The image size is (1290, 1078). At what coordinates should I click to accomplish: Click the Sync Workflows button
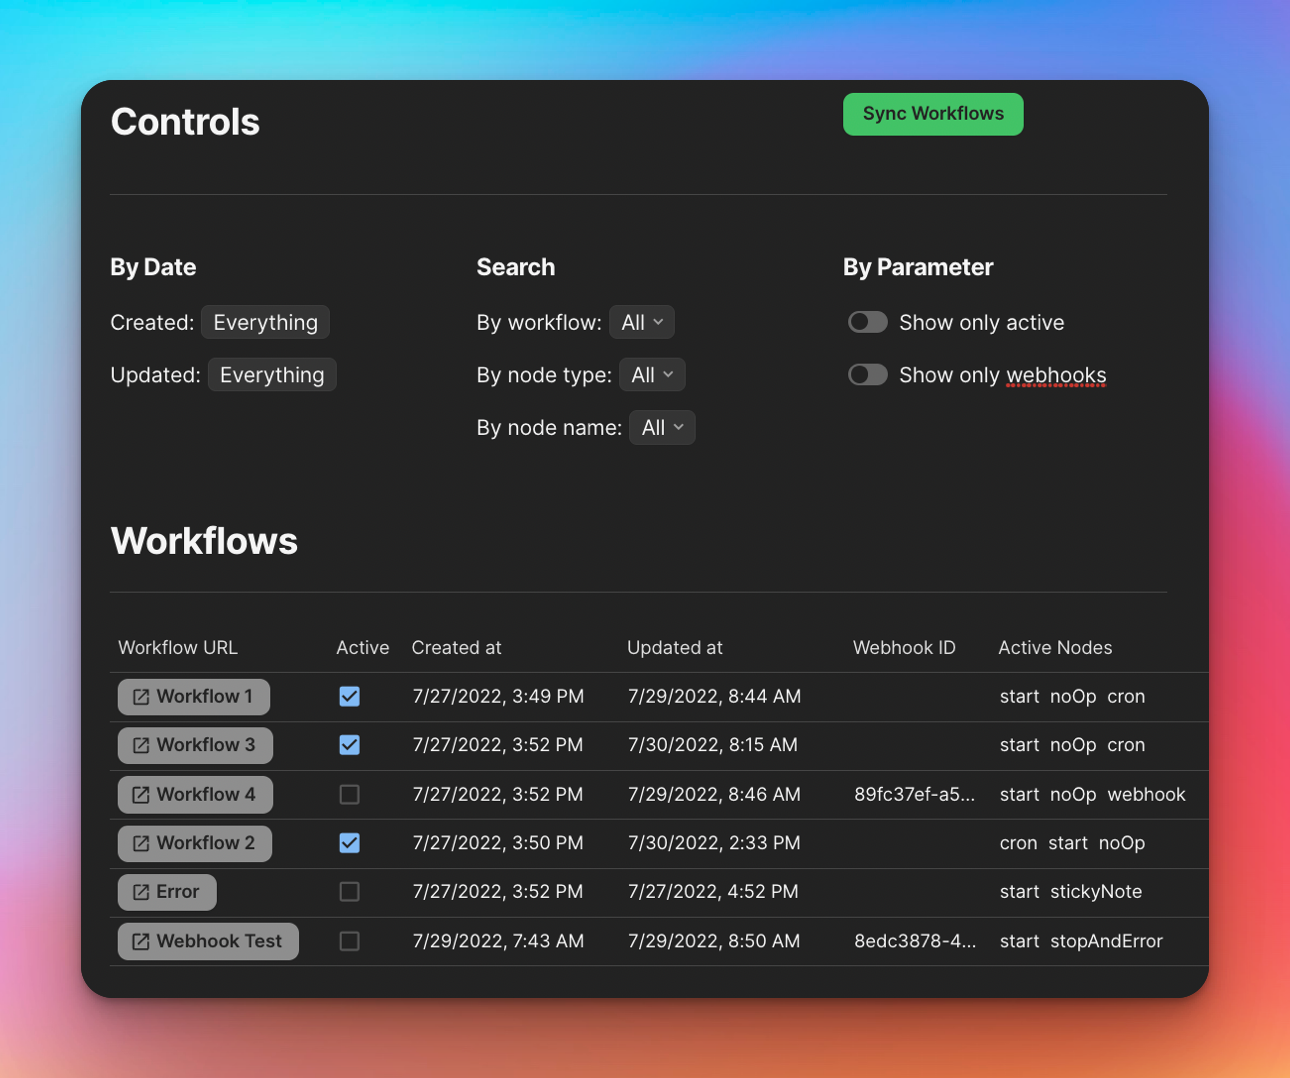click(933, 114)
